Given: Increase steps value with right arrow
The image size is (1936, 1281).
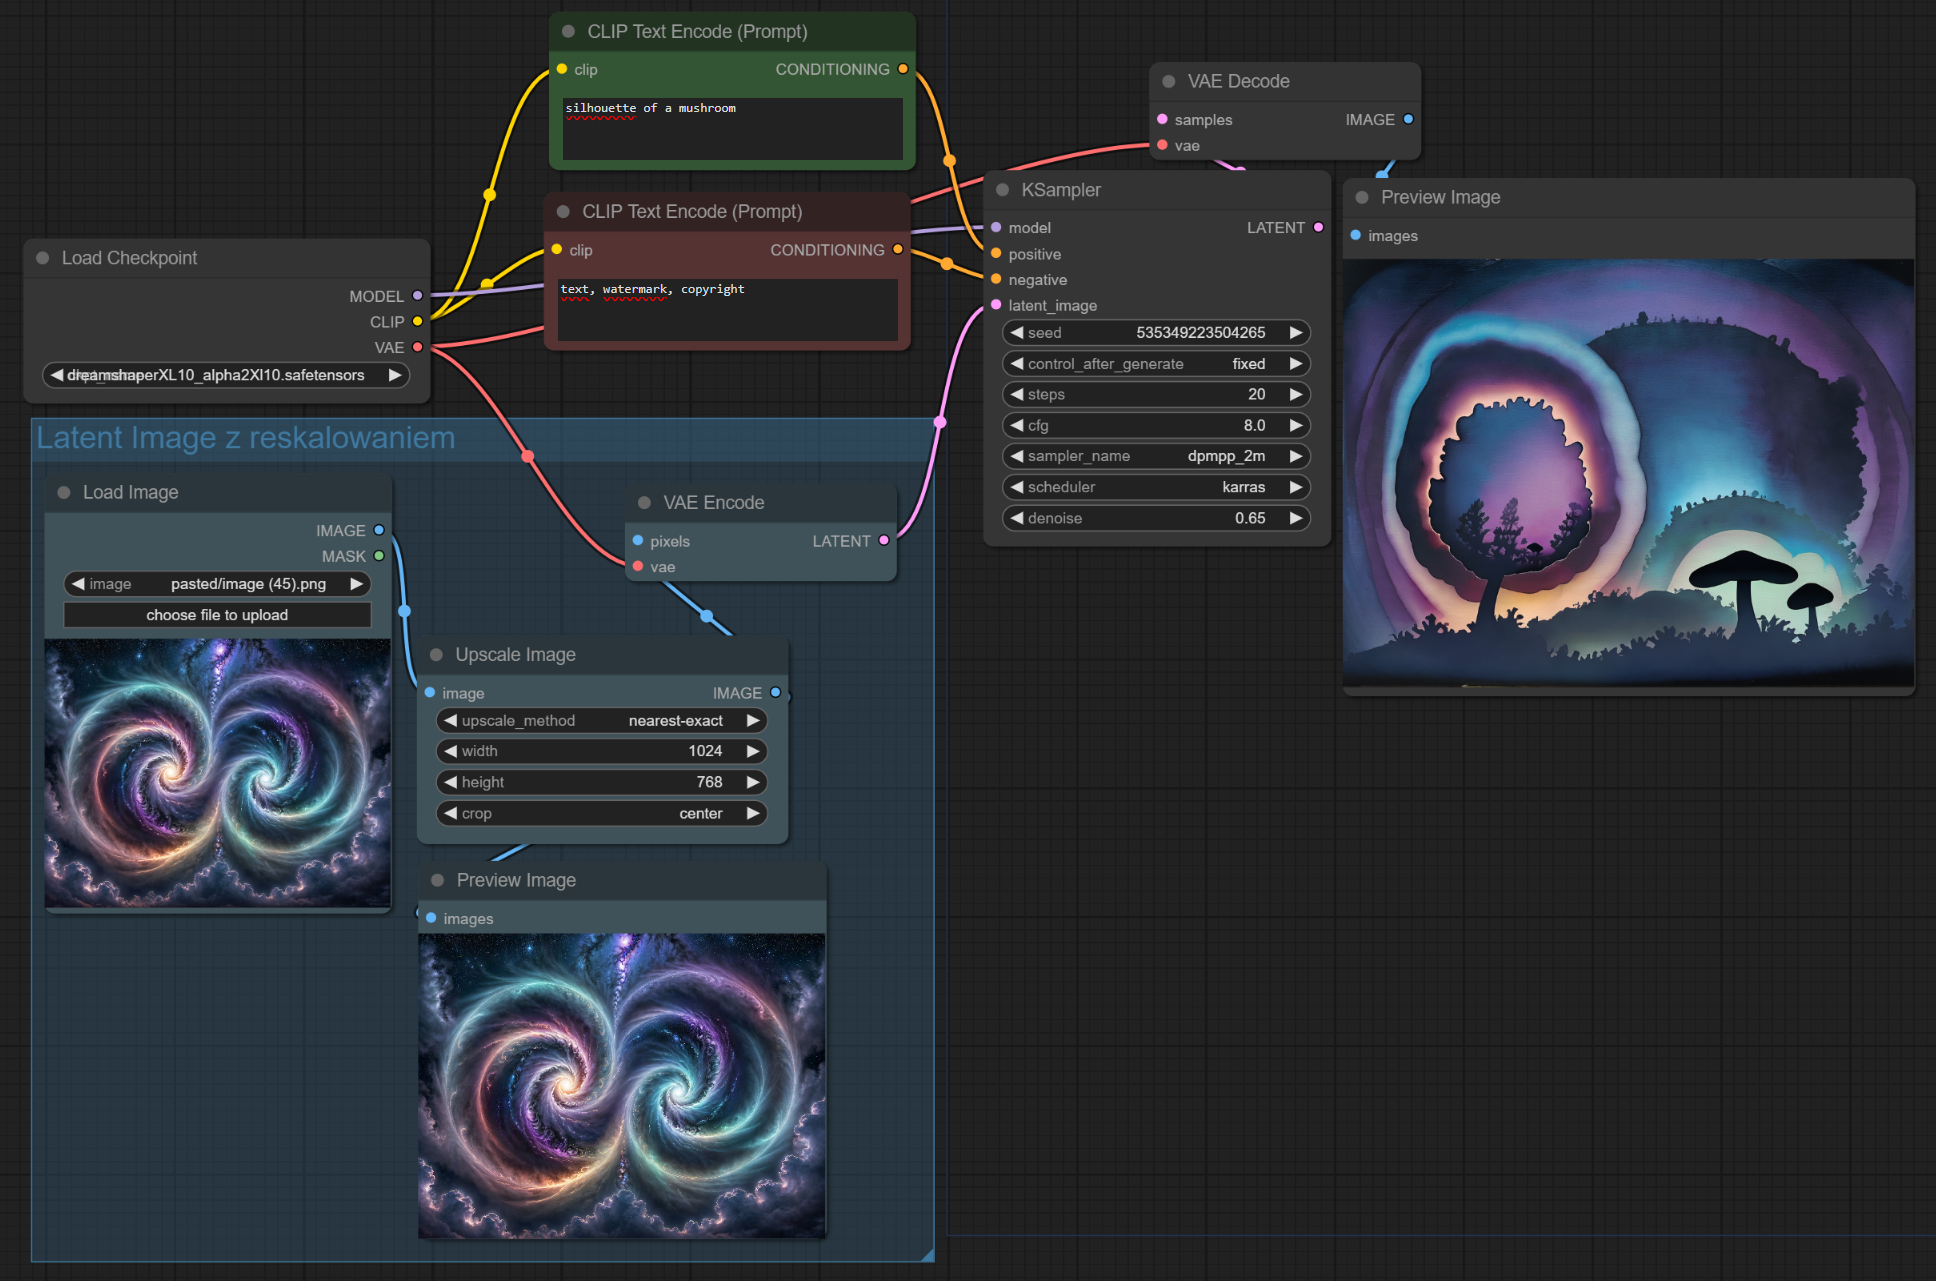Looking at the screenshot, I should coord(1296,394).
